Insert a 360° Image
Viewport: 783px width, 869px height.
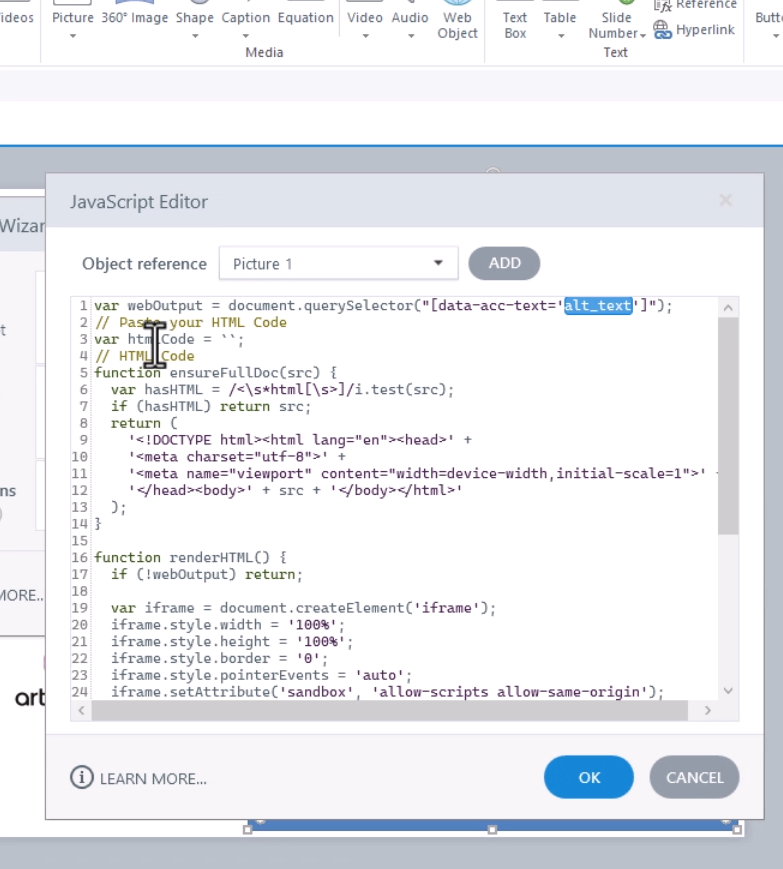coord(133,17)
